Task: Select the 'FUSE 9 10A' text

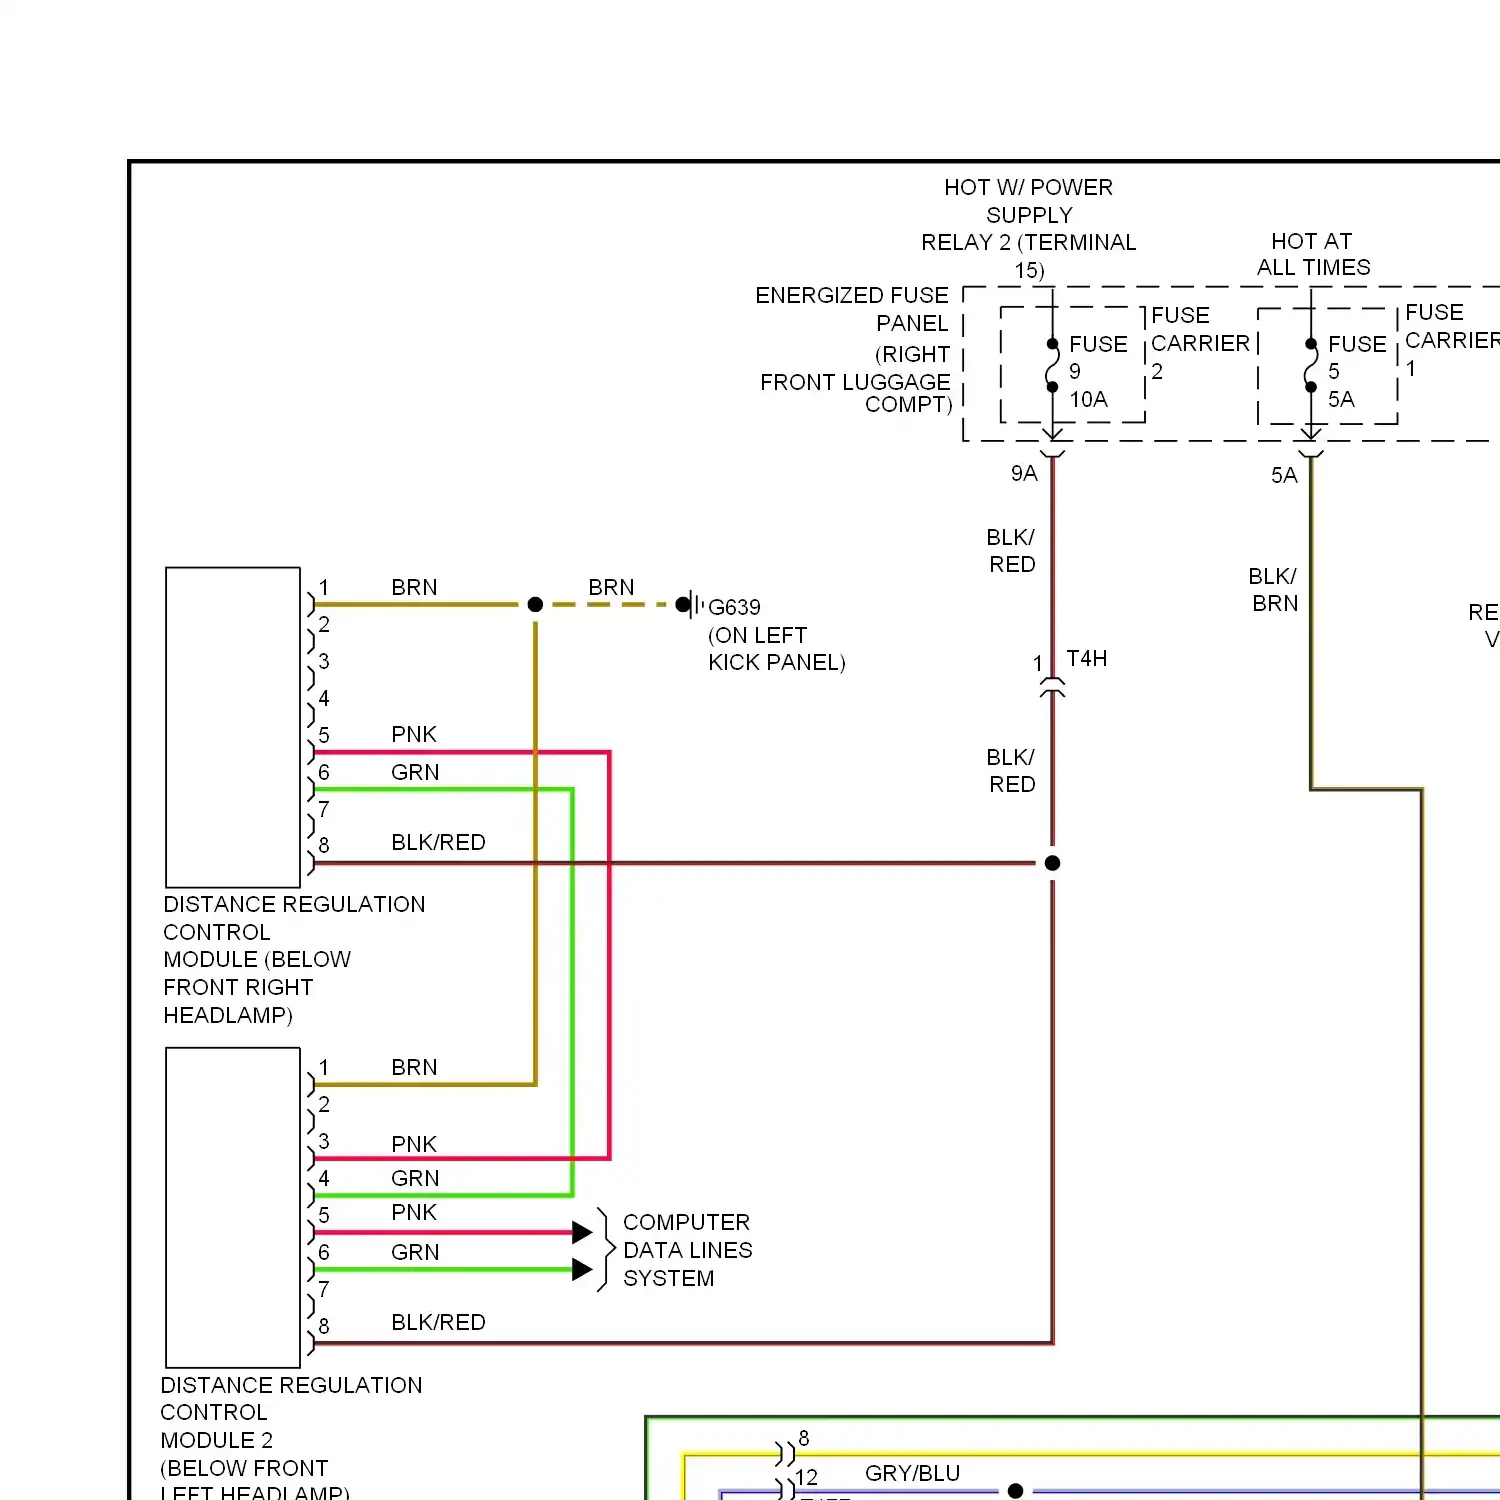Action: 1097,371
